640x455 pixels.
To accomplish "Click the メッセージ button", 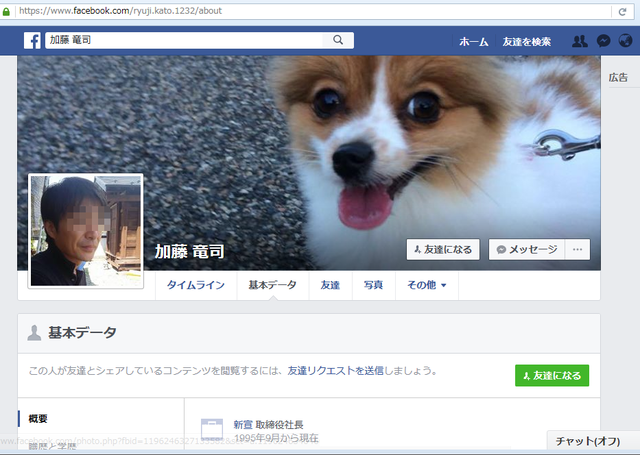I will 527,249.
